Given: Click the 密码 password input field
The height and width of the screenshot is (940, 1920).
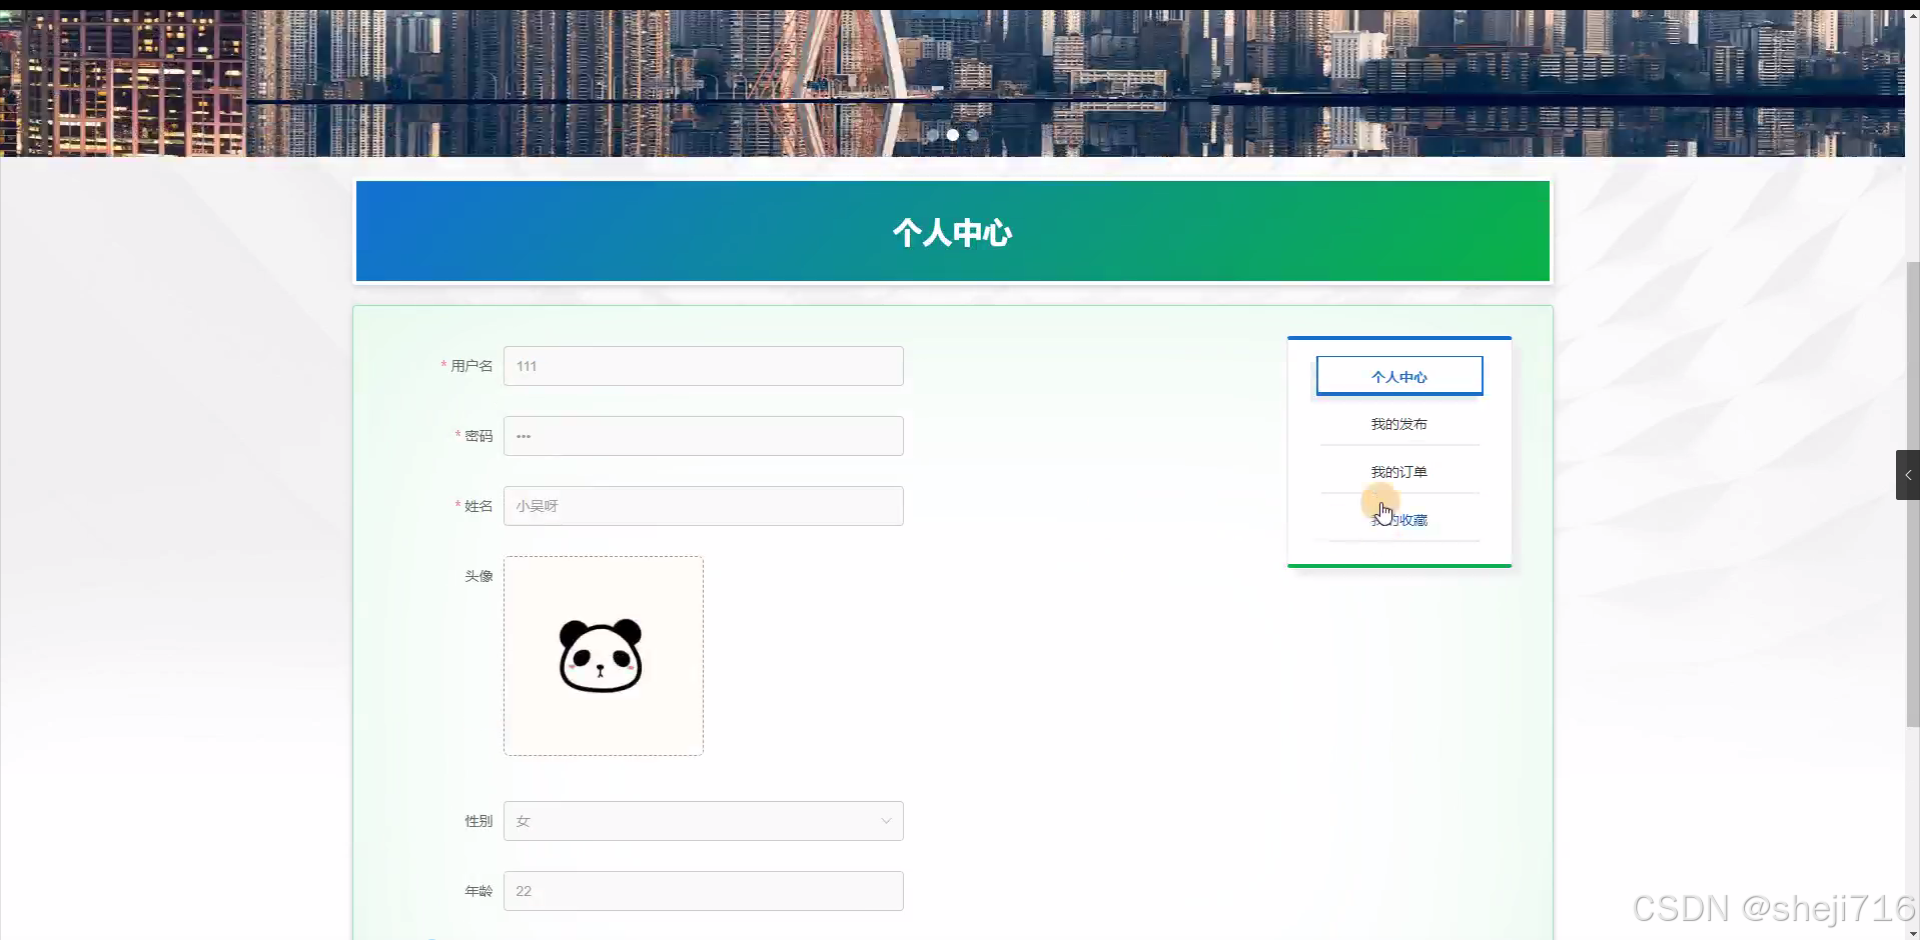Looking at the screenshot, I should [x=703, y=435].
